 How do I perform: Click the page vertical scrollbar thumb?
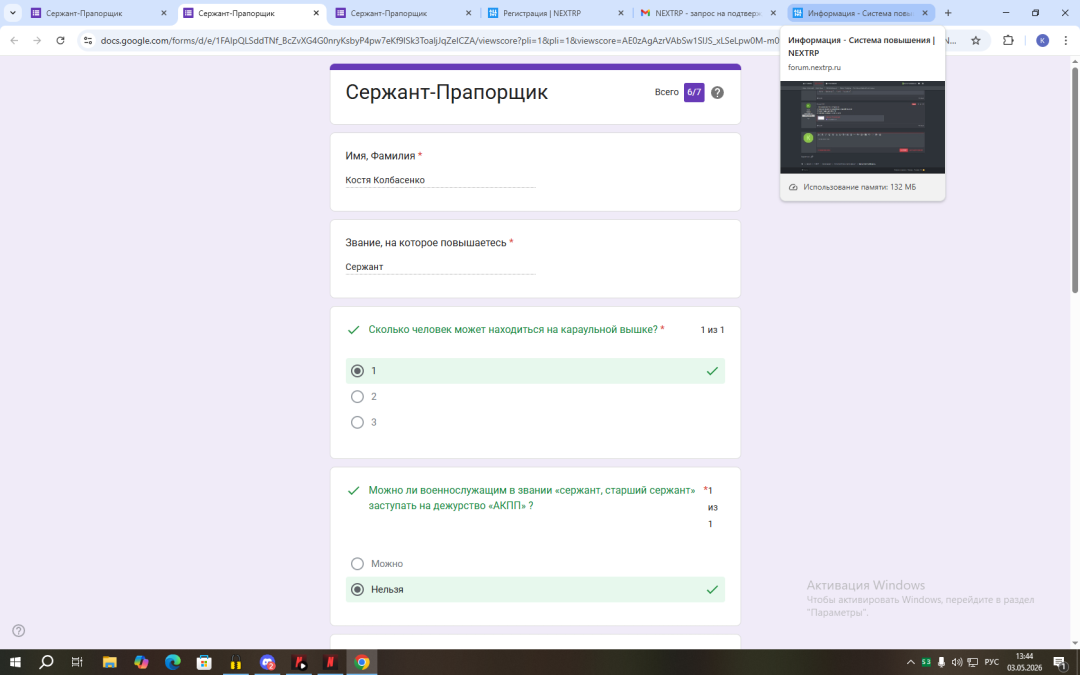point(1074,179)
